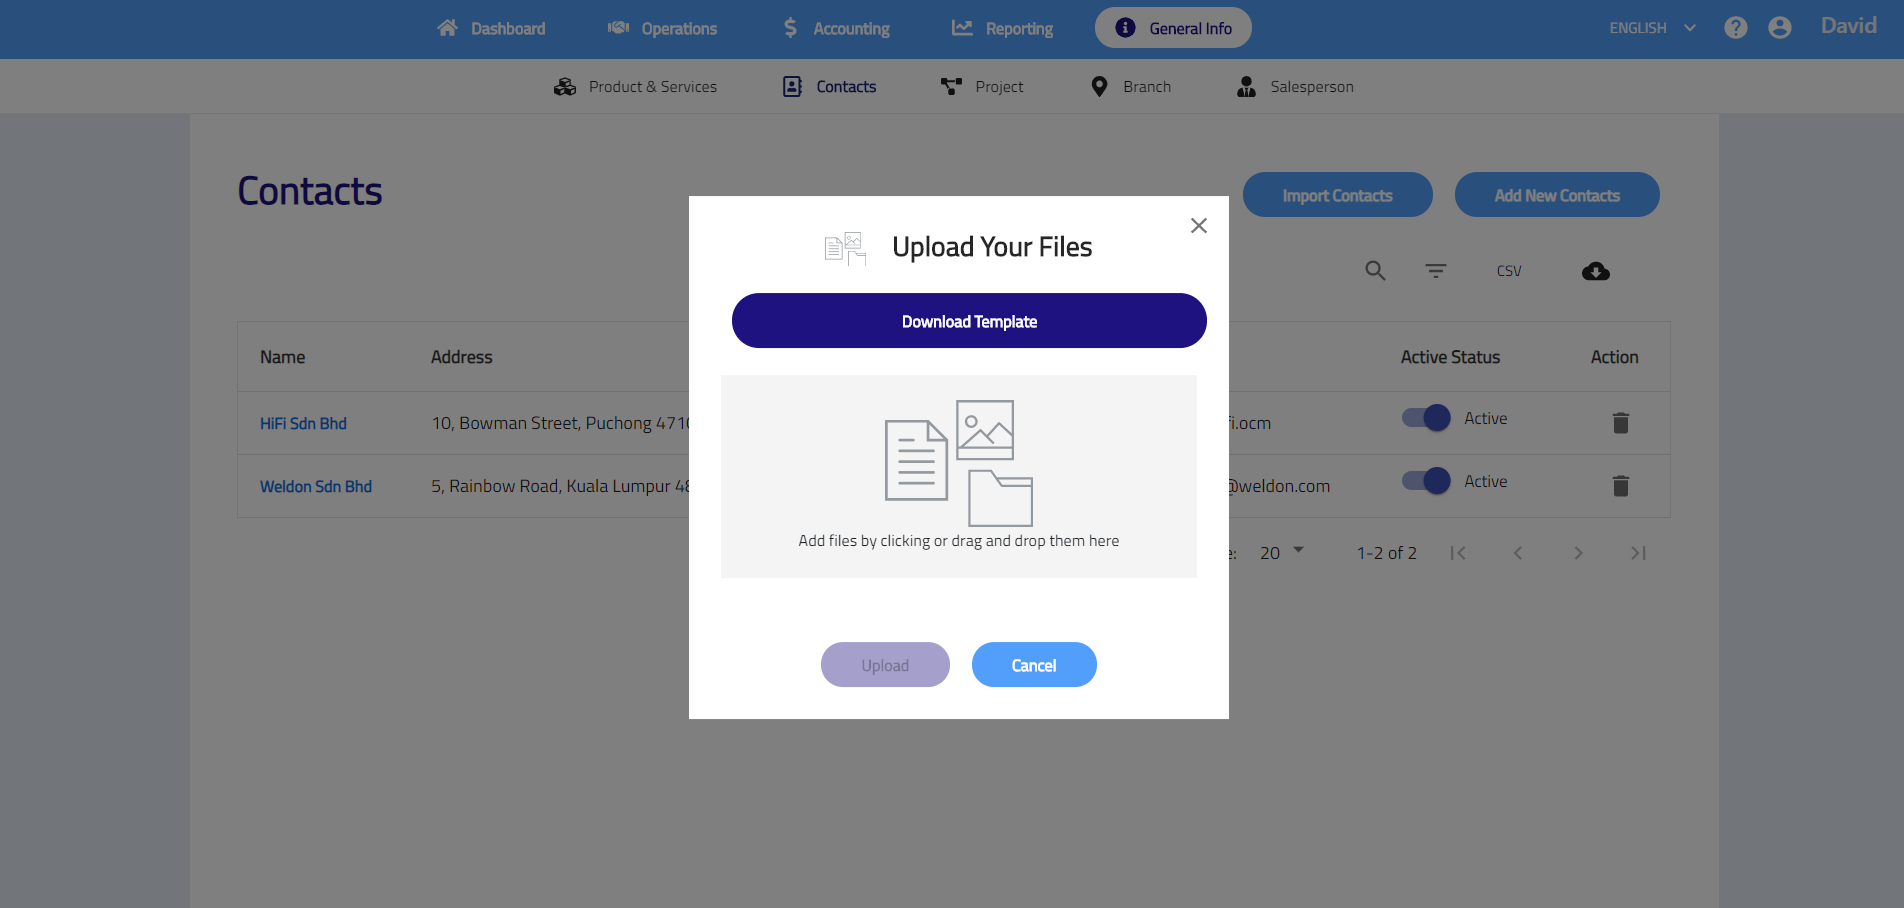Toggle Active status for HiFi Sdn Bhd
Screen dimensions: 1904x908
click(x=1426, y=418)
